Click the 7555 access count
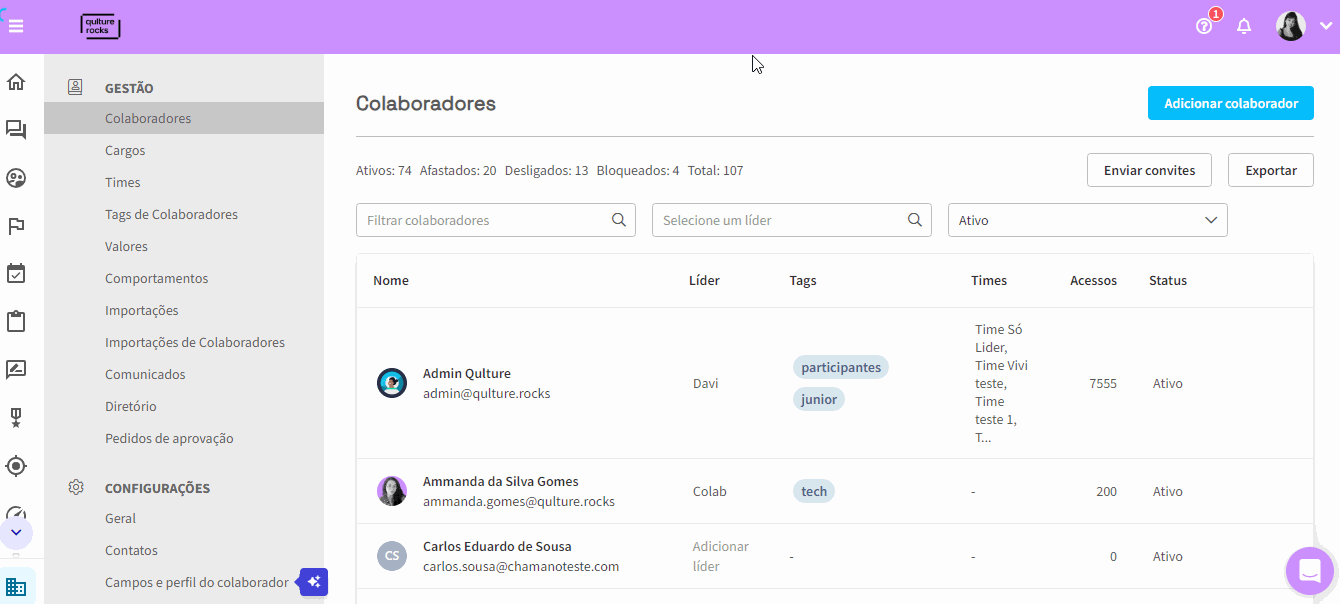 (x=1103, y=383)
